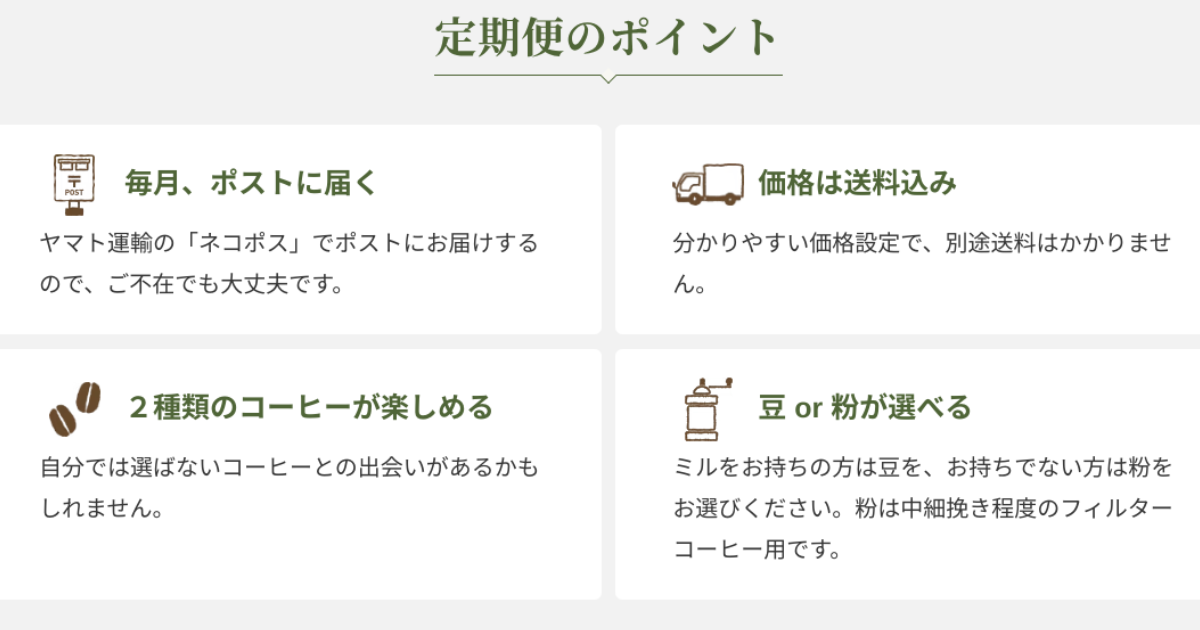Click the white card about shipping-included price

pos(908,229)
